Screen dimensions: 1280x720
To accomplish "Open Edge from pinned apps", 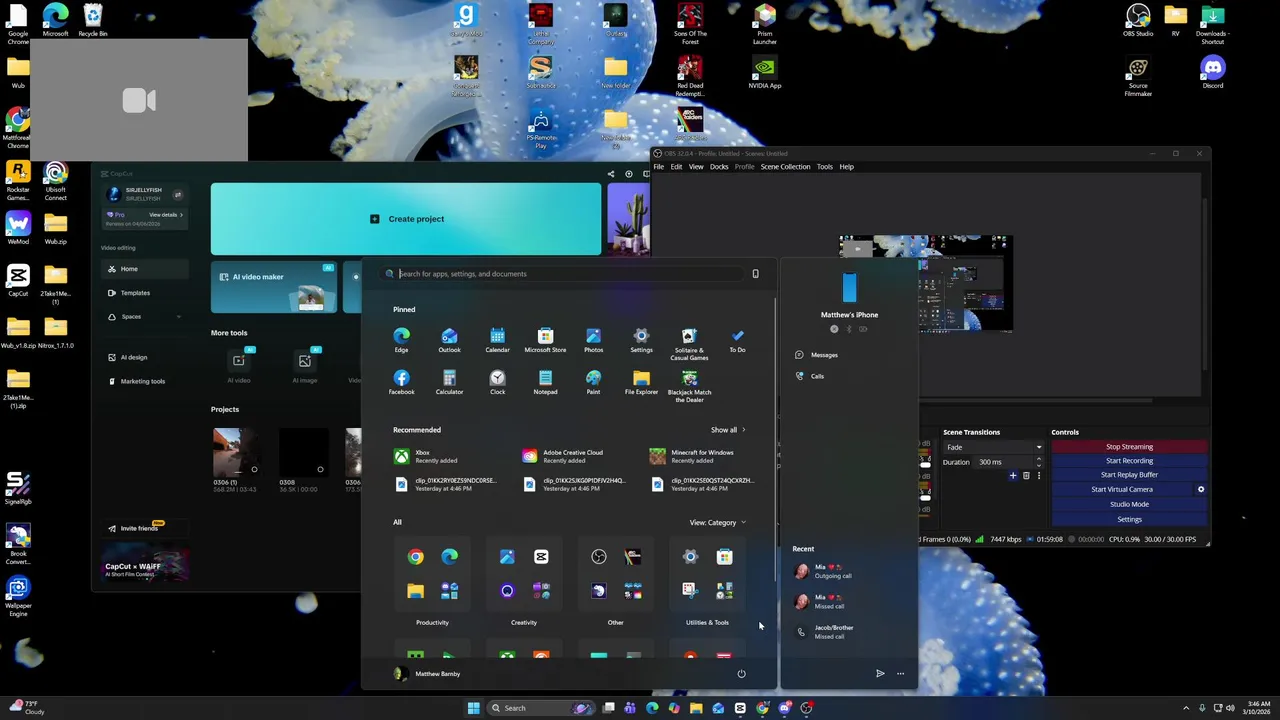I will [x=401, y=340].
